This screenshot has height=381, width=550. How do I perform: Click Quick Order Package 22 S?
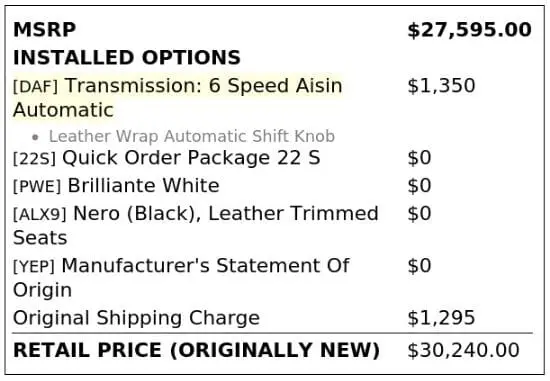pyautogui.click(x=191, y=158)
